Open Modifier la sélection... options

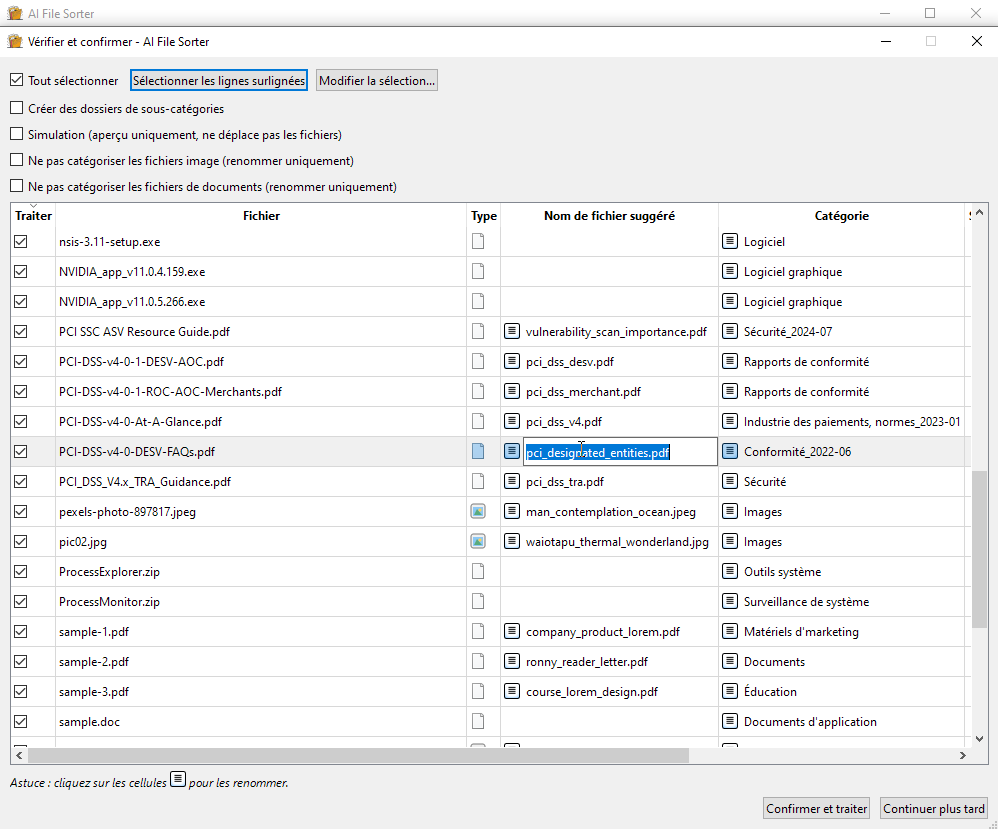point(377,81)
